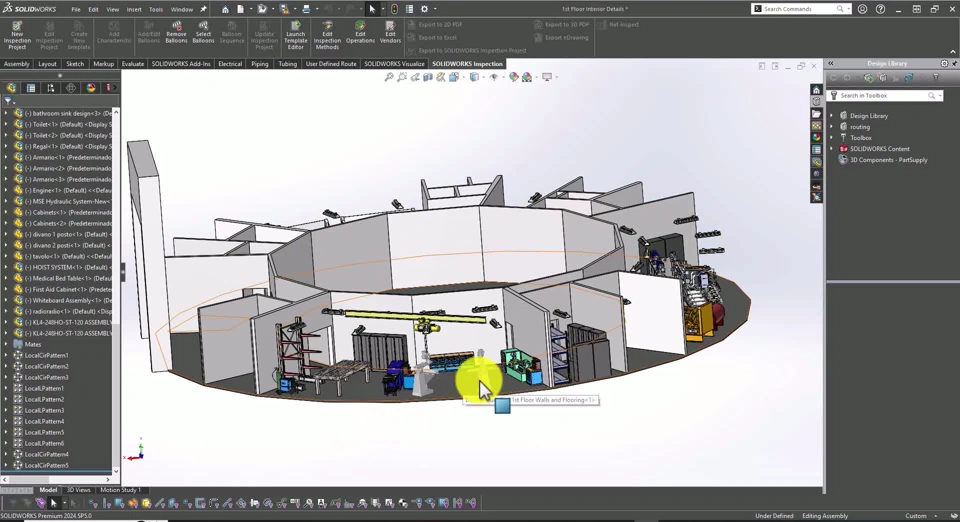
Task: Click the View Orientation cube icon
Action: (x=454, y=77)
